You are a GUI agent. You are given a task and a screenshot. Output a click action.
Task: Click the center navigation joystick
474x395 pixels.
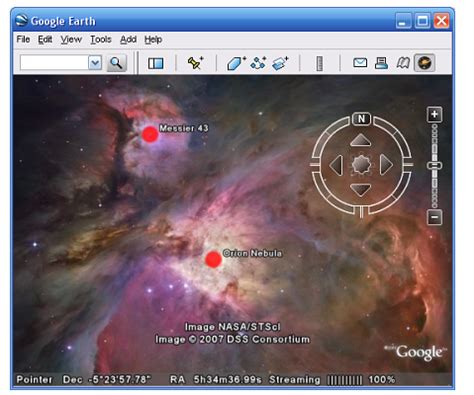(361, 165)
